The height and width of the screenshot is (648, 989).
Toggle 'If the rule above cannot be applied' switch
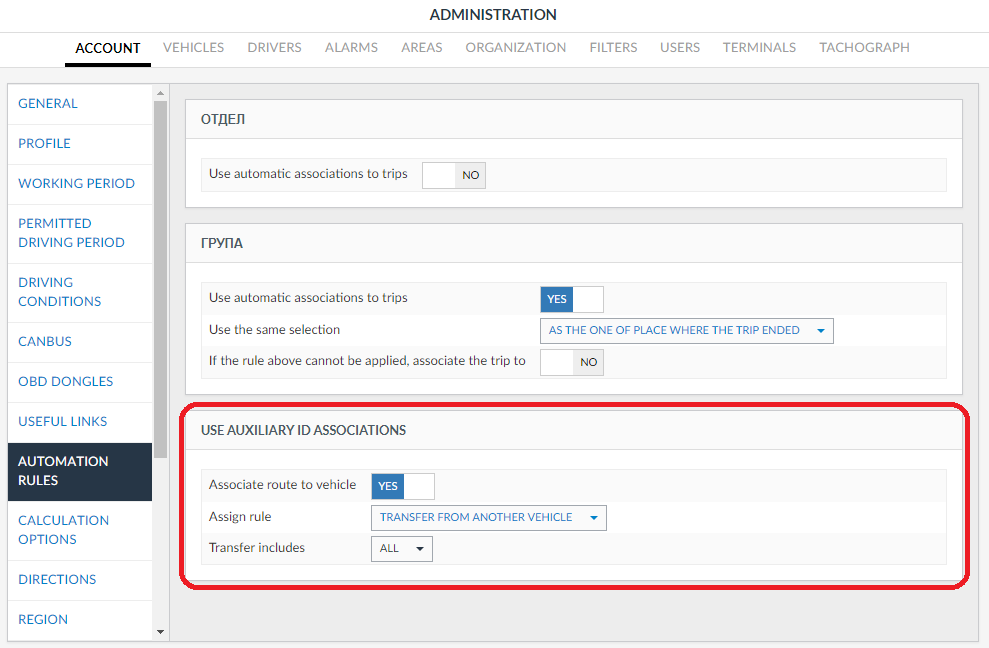click(x=571, y=362)
